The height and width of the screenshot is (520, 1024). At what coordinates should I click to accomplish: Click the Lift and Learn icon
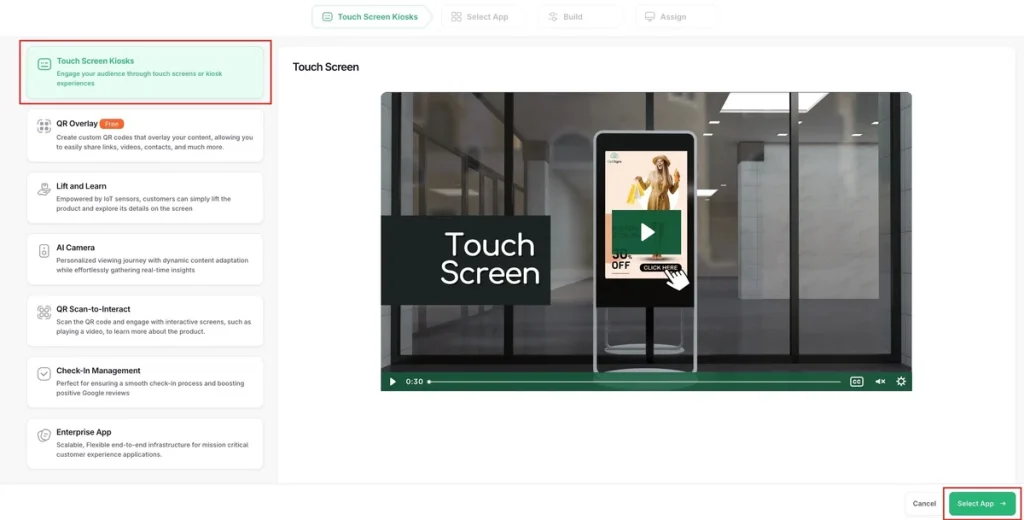[44, 188]
